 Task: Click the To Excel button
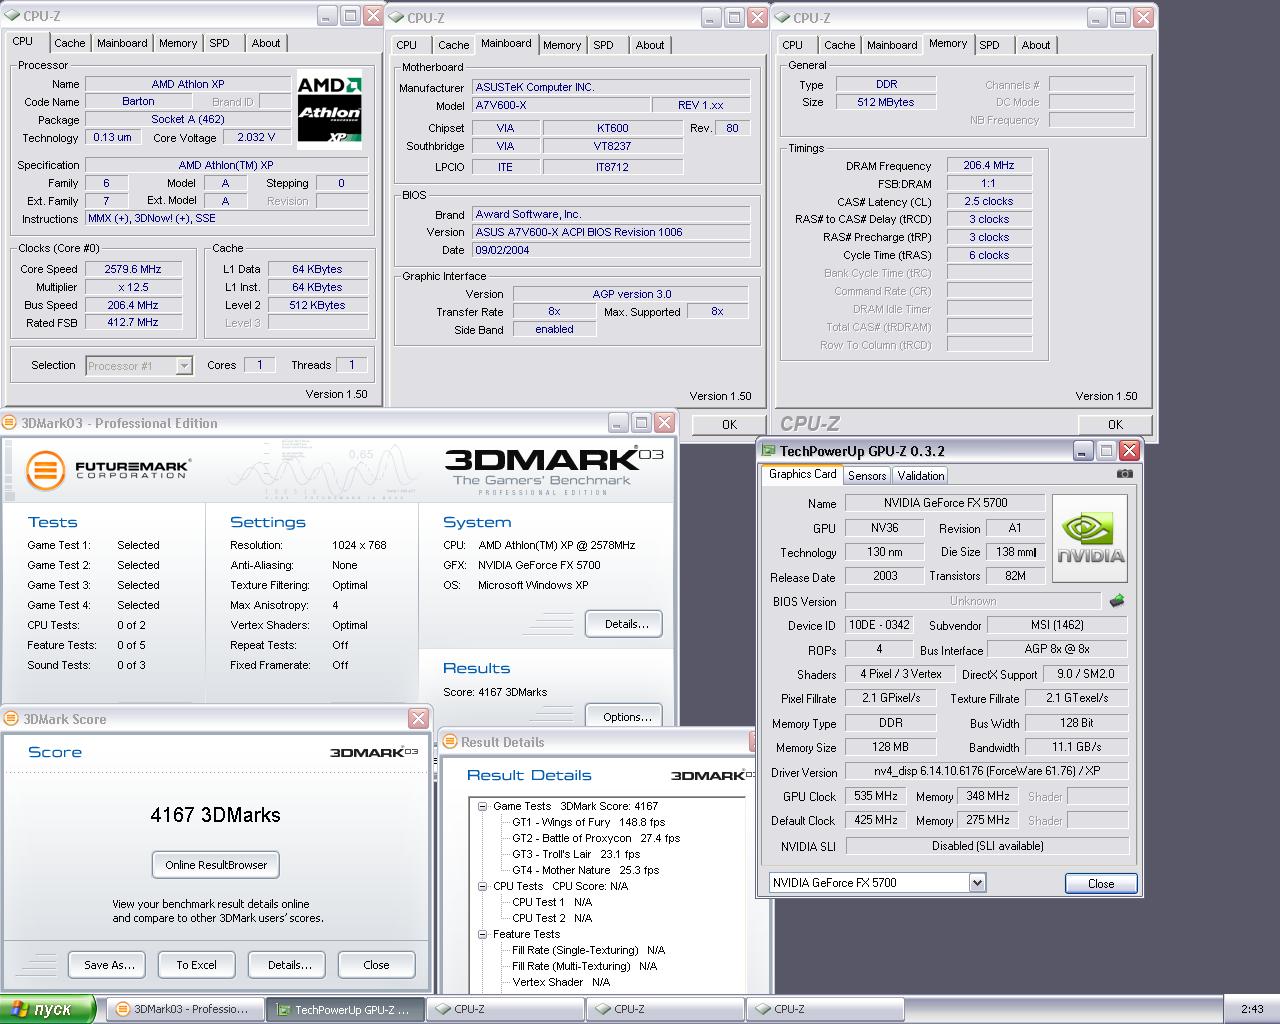(196, 965)
